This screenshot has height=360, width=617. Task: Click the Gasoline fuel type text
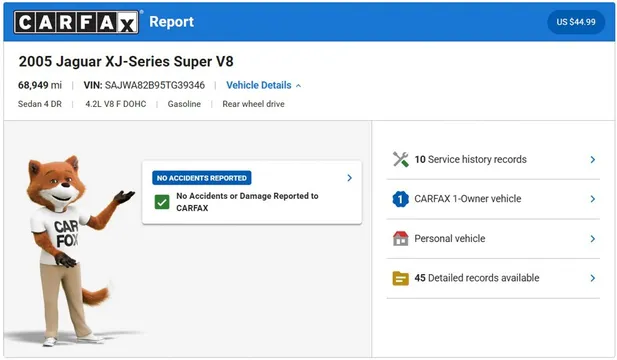pos(184,104)
